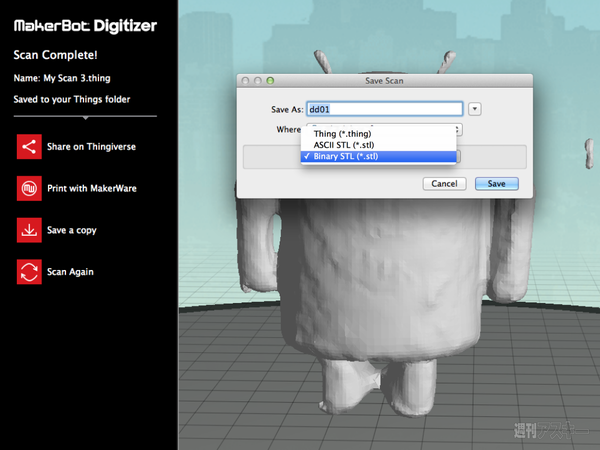Expand the Save As disclosure arrow
The width and height of the screenshot is (600, 450).
[x=474, y=109]
